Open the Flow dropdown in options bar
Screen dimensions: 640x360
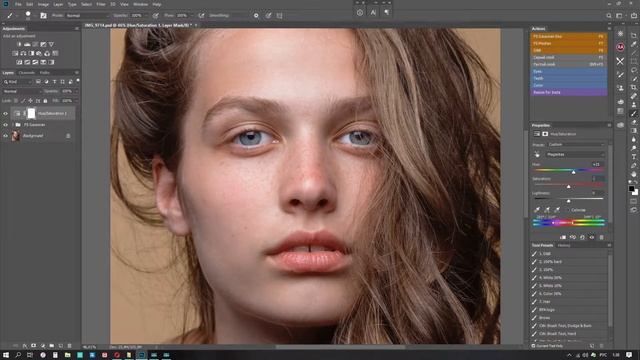[184, 16]
